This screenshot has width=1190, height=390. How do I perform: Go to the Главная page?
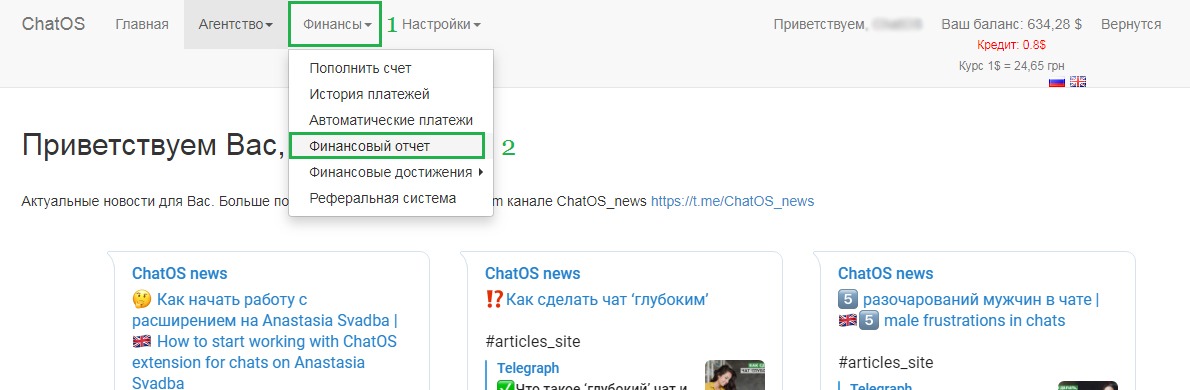click(x=142, y=24)
